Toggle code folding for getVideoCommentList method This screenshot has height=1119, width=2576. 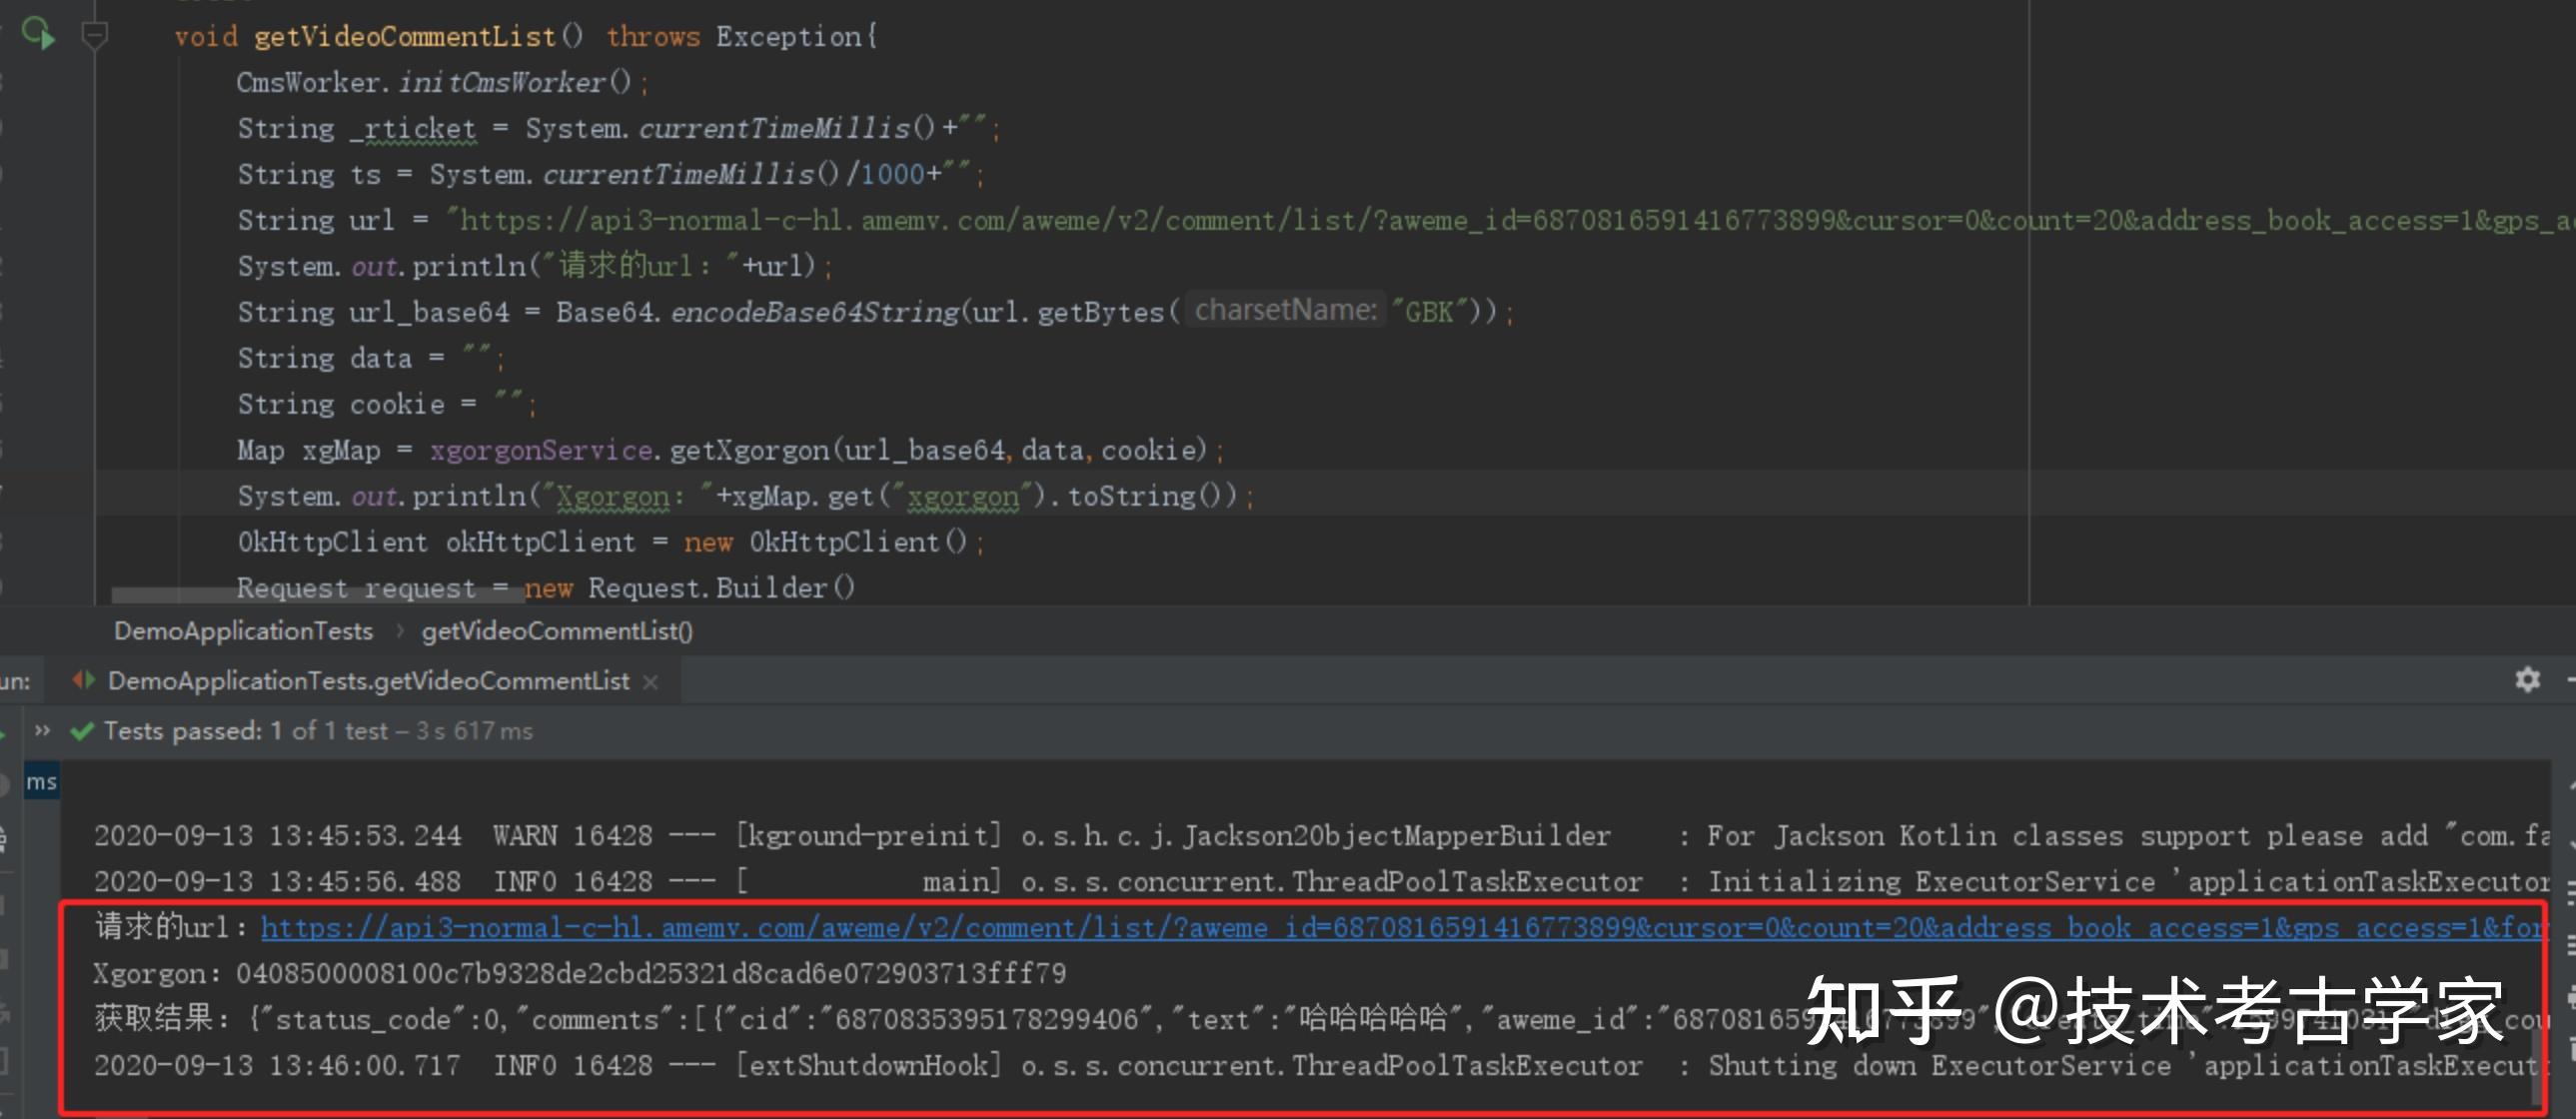(95, 33)
